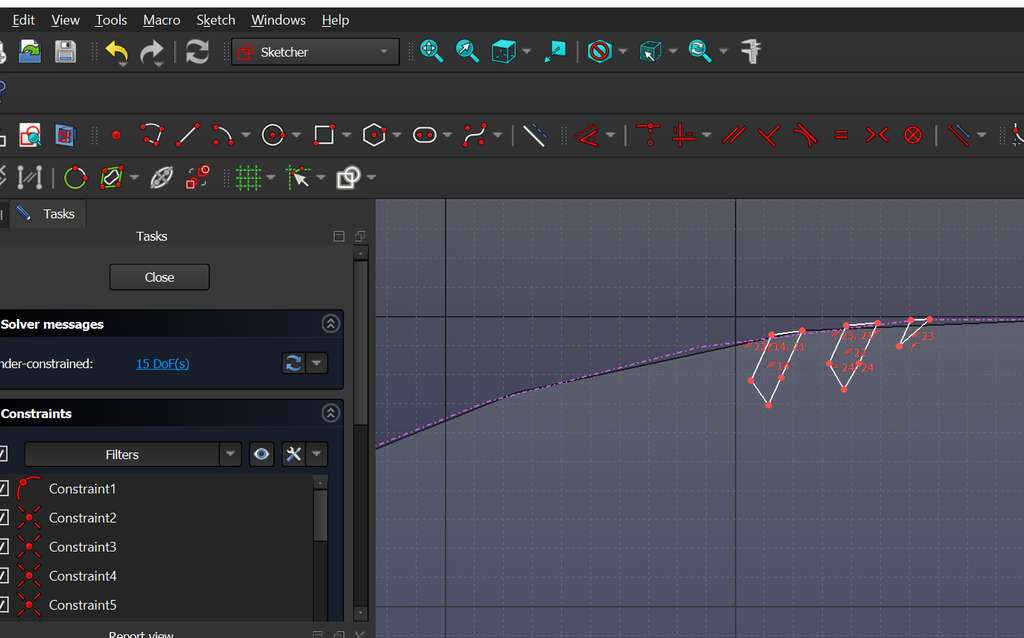This screenshot has width=1024, height=638.
Task: Click the solver refresh button
Action: coord(293,363)
